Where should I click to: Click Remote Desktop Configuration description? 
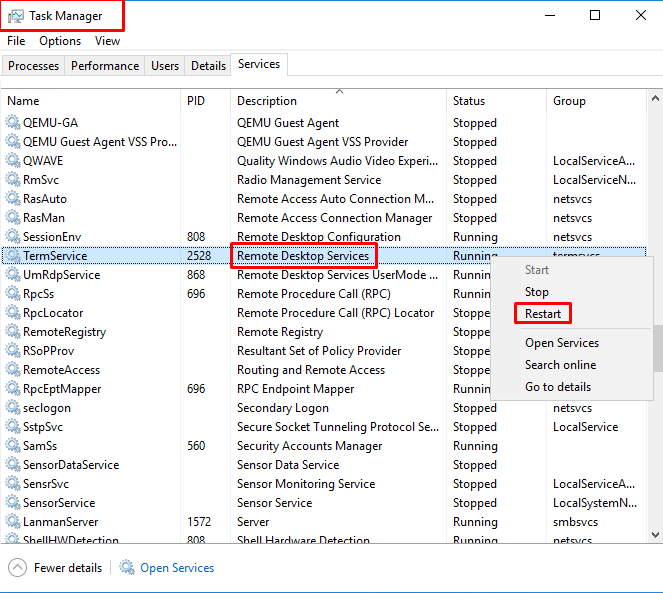click(x=319, y=237)
